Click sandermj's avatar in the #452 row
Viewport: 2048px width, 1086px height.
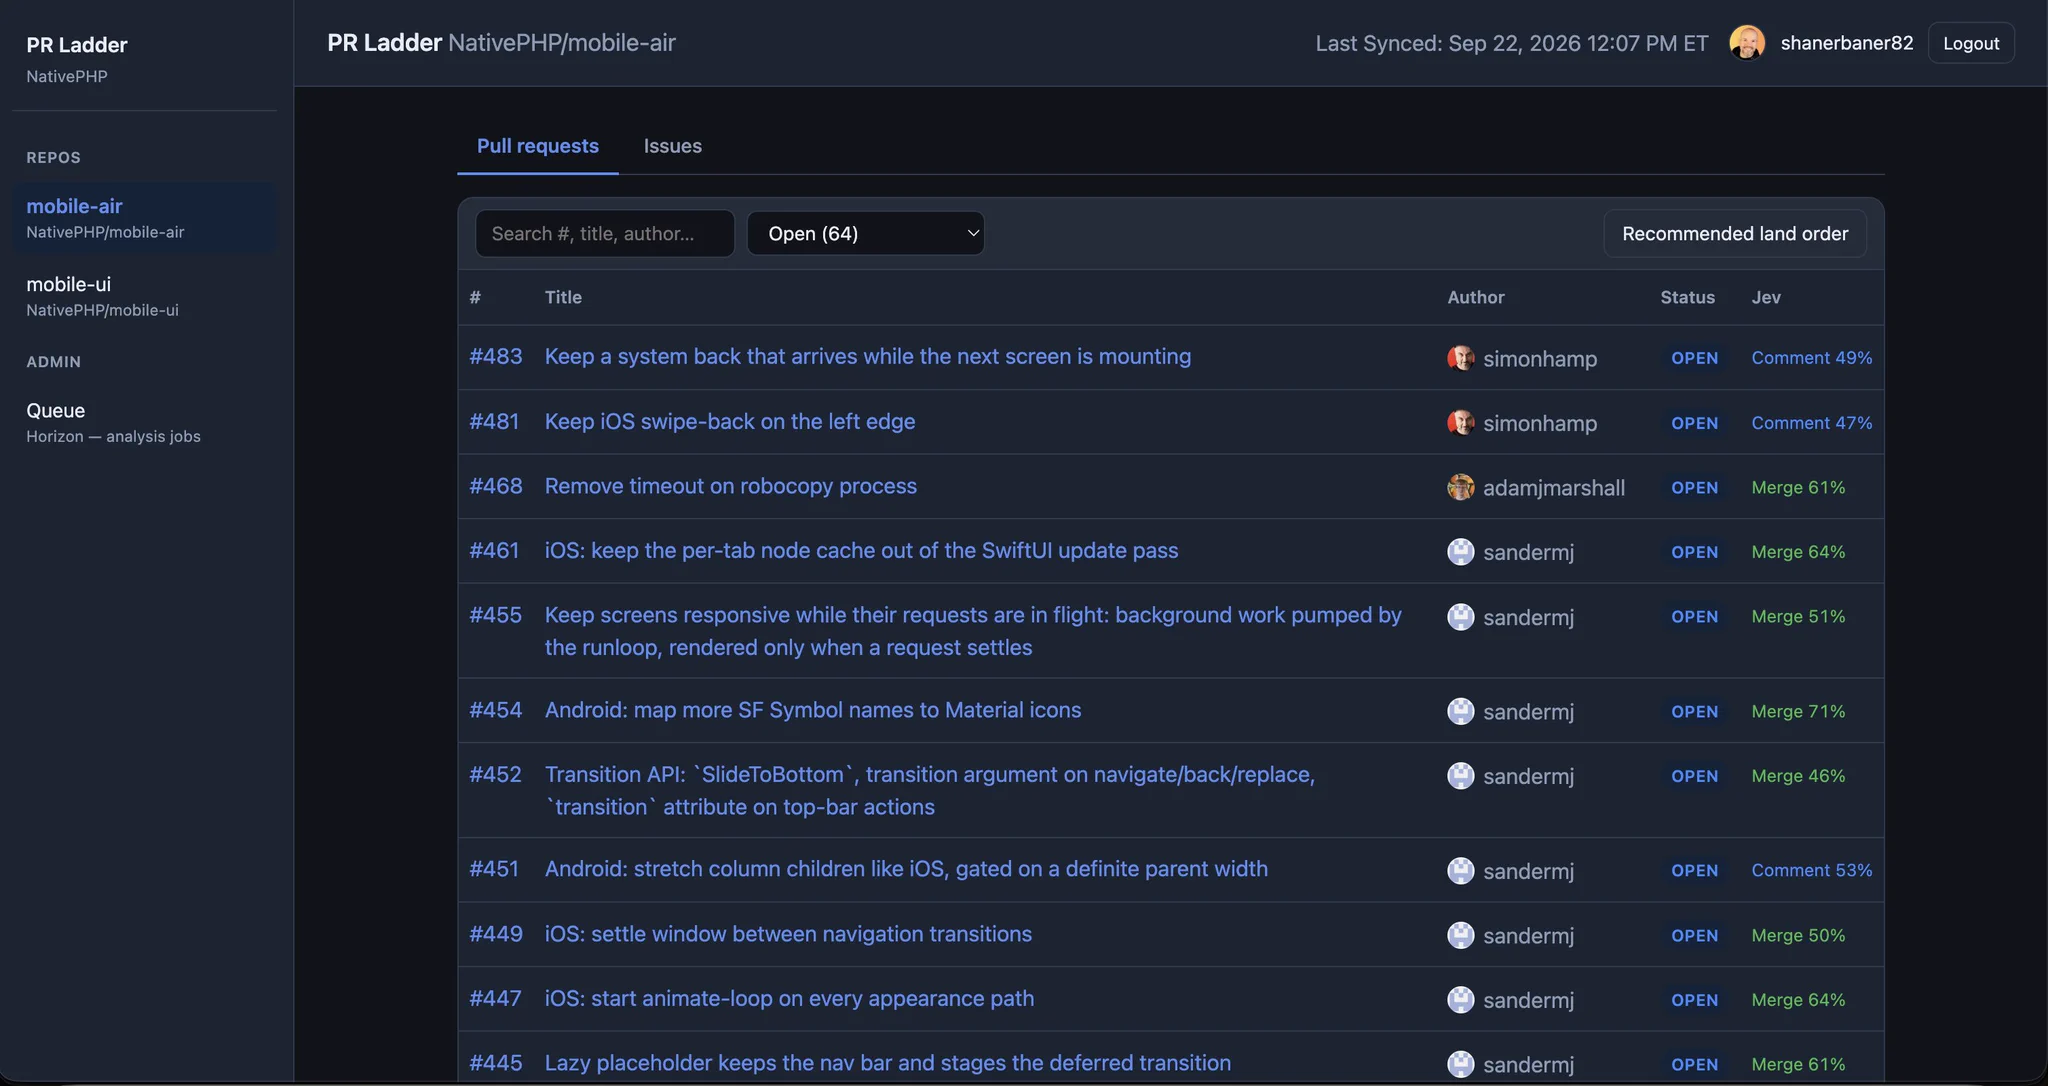(1461, 776)
